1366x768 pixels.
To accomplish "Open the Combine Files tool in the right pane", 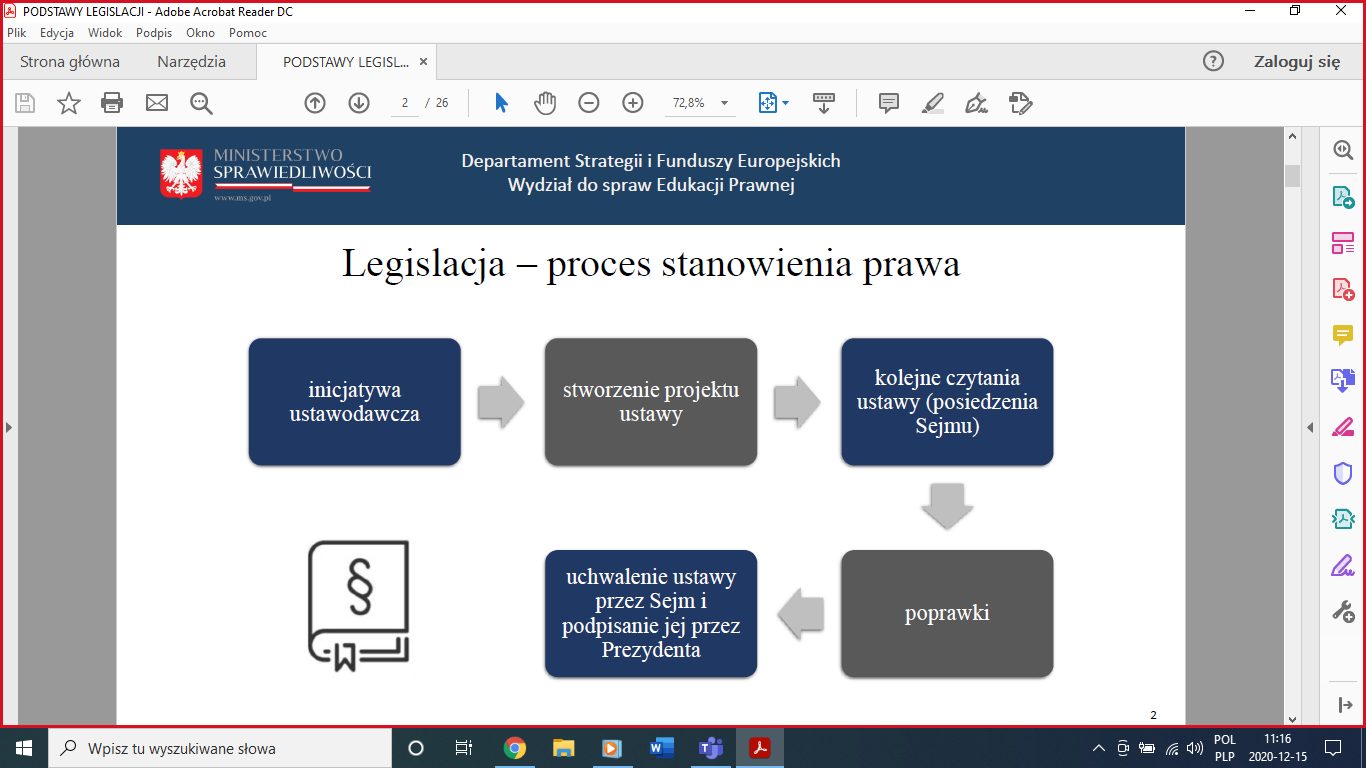I will click(x=1342, y=380).
